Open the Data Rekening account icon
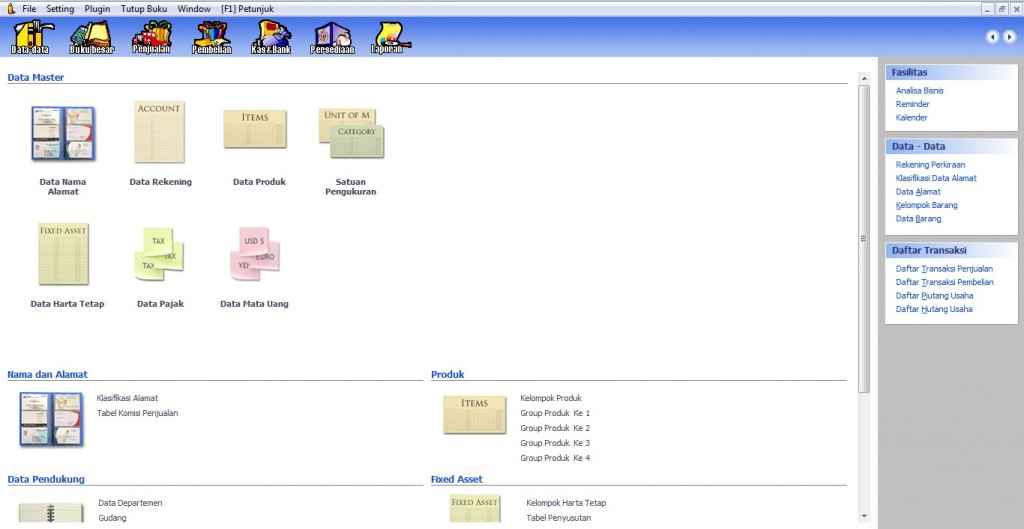 (x=160, y=133)
